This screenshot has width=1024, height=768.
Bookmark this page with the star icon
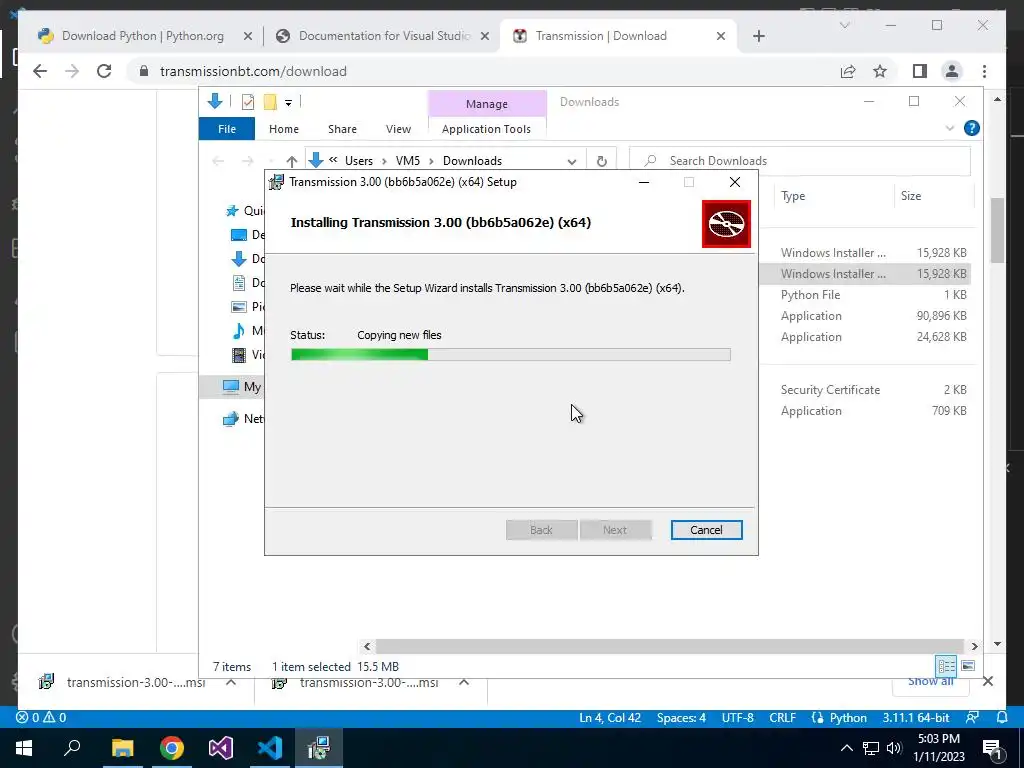[880, 71]
